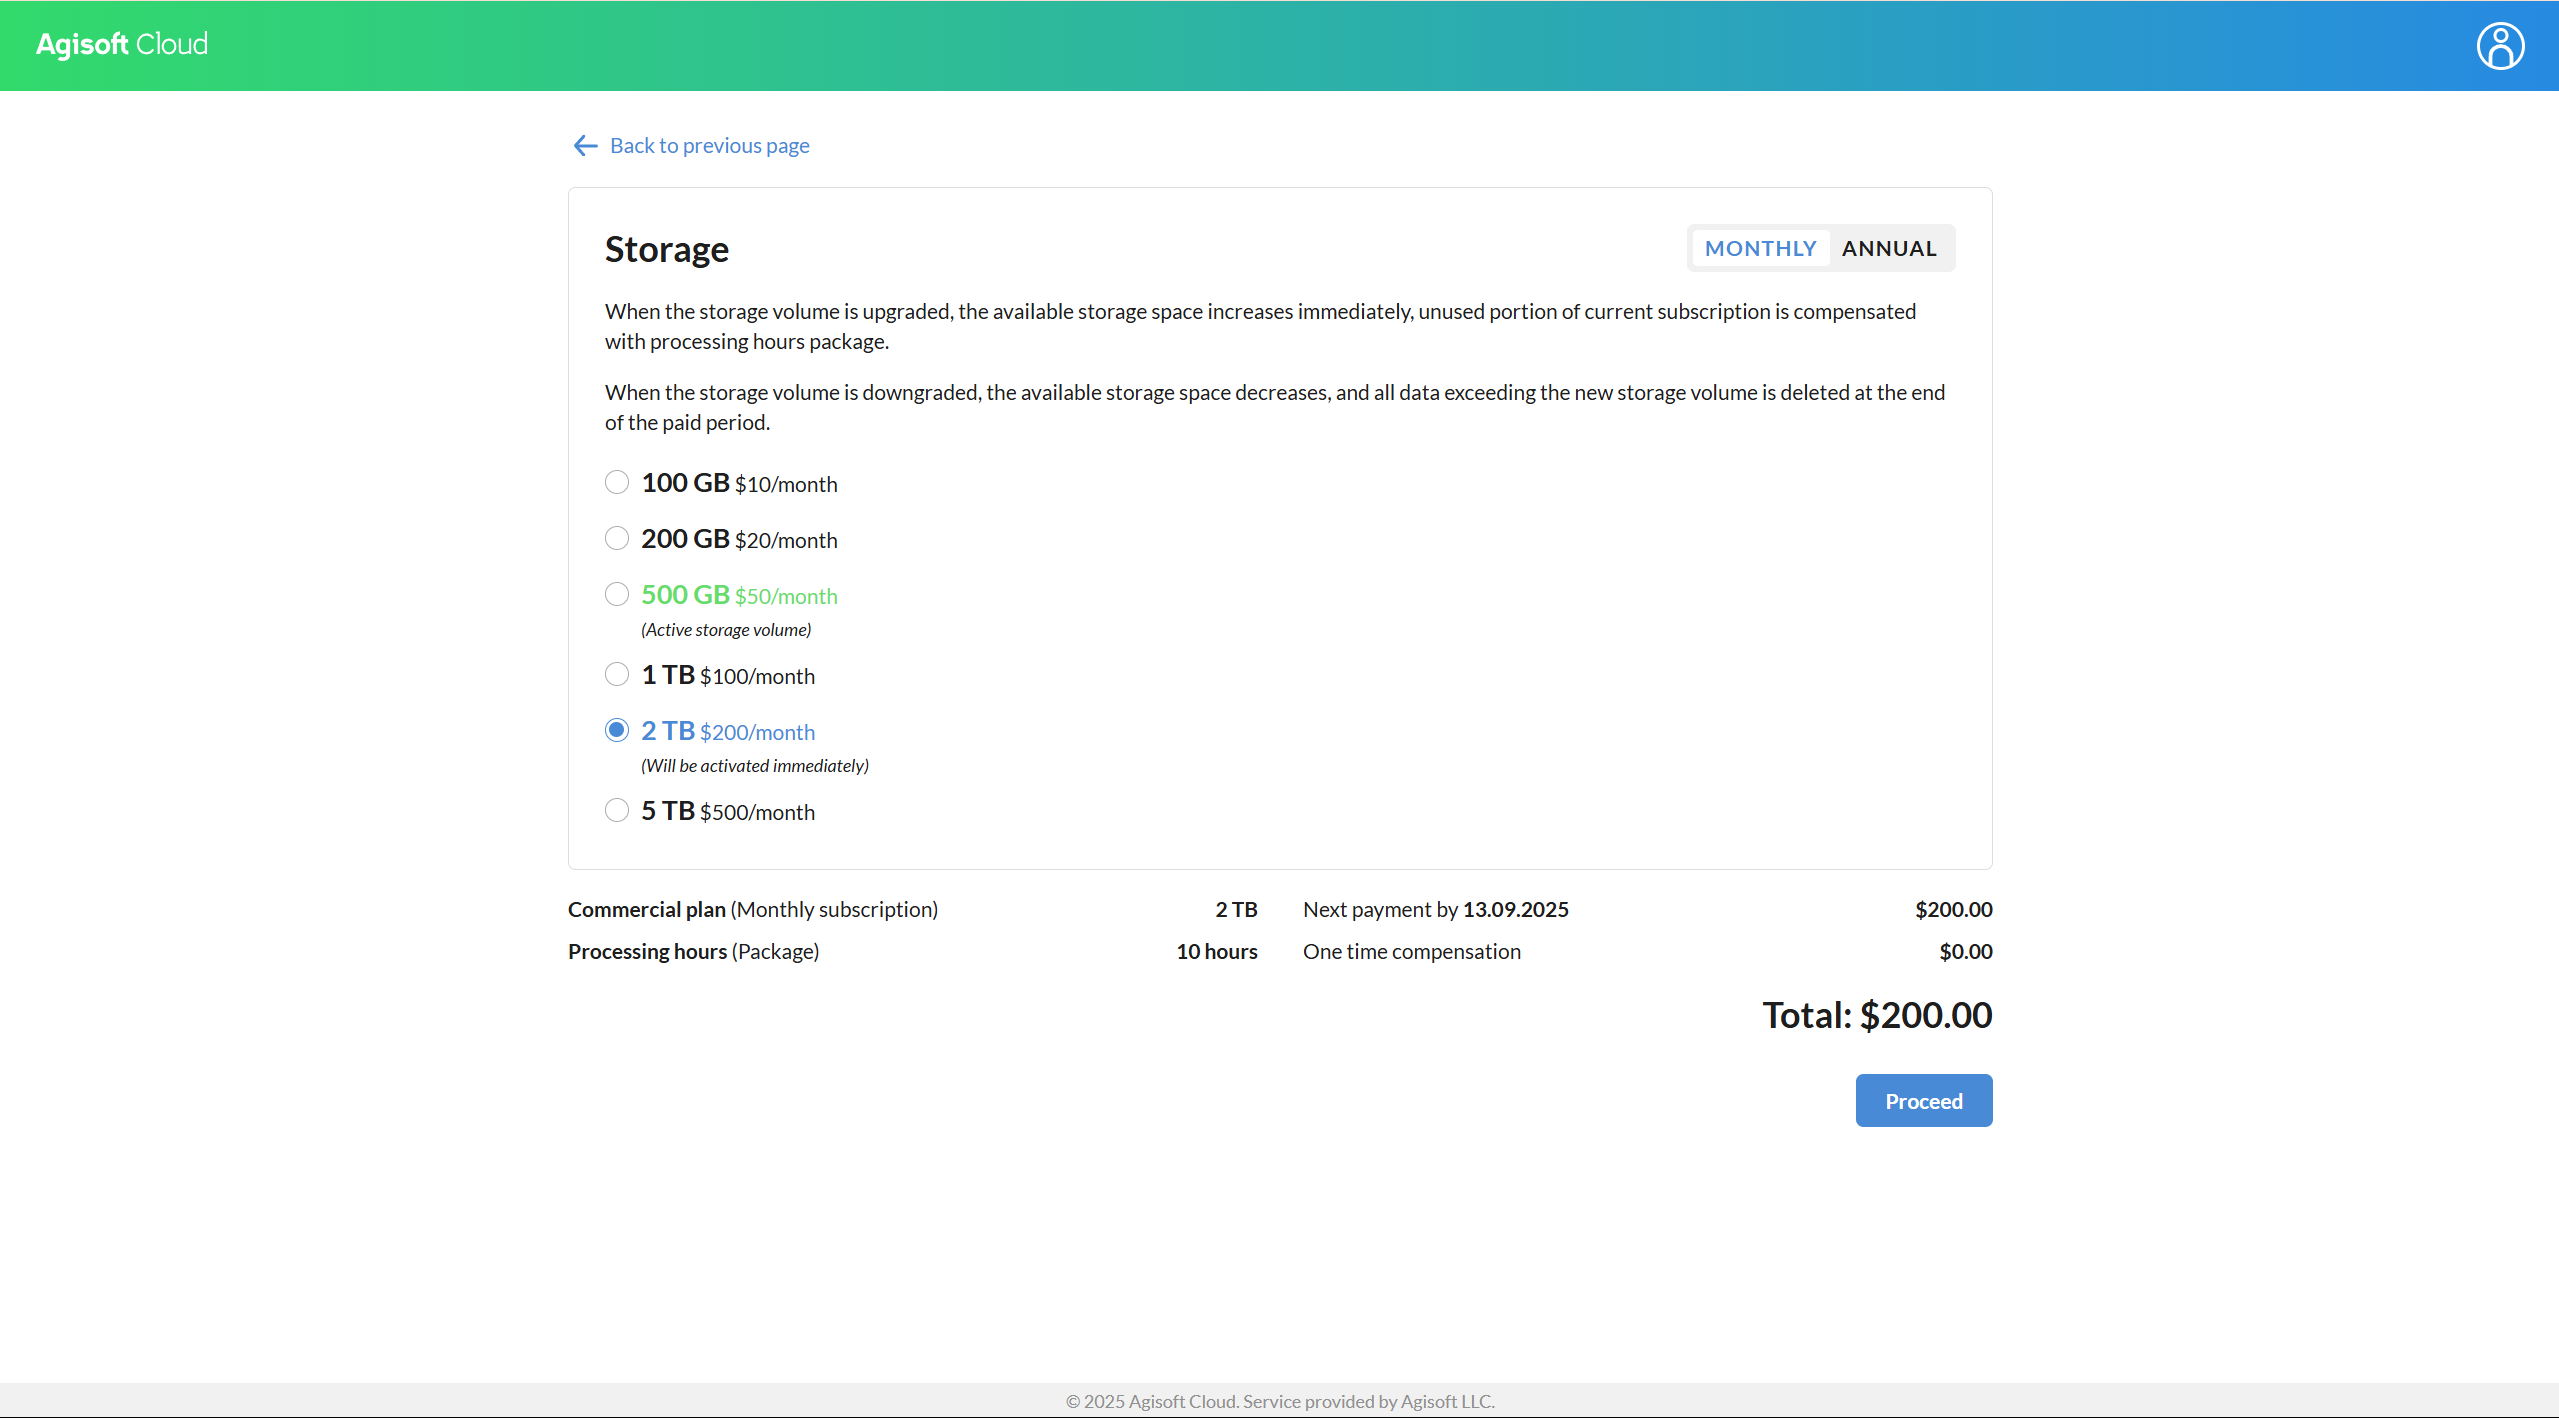Image resolution: width=2559 pixels, height=1418 pixels.
Task: Click the 500 GB $50/month label
Action: 739,595
